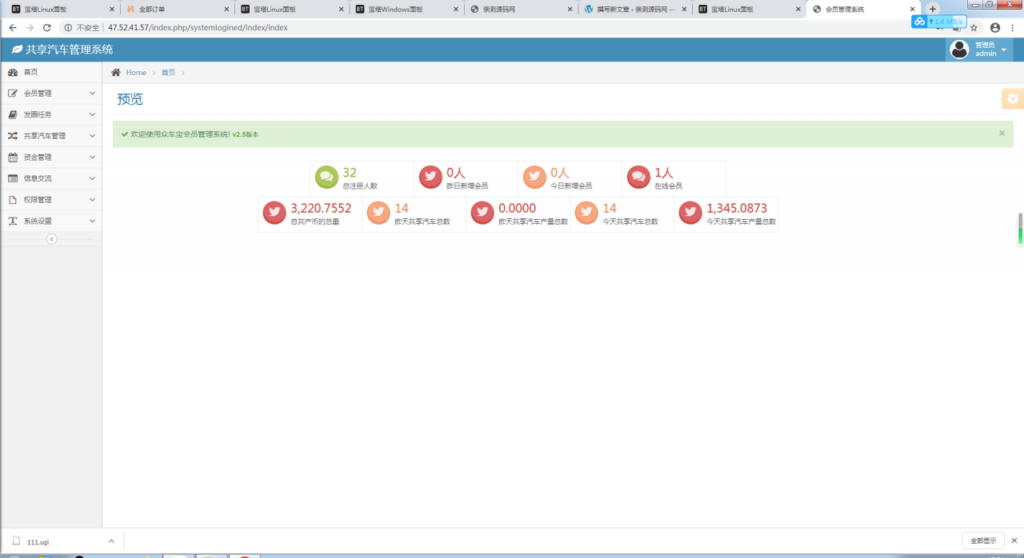
Task: Click the dashboard icon beside 首页
Action: [13, 72]
